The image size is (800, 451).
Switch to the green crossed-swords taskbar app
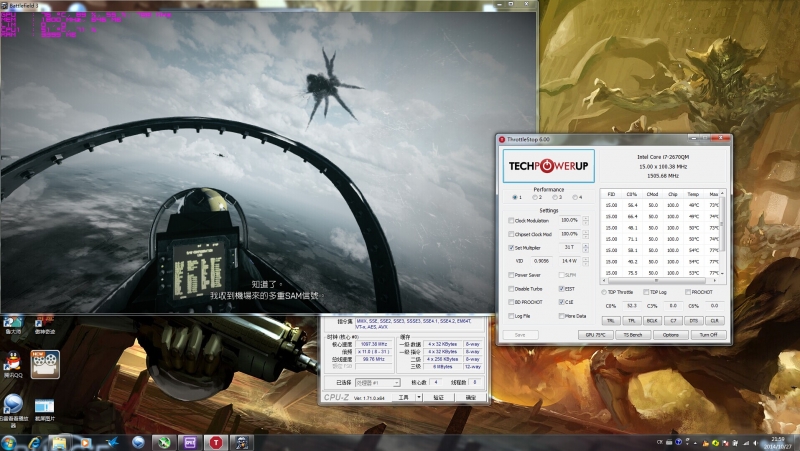164,443
